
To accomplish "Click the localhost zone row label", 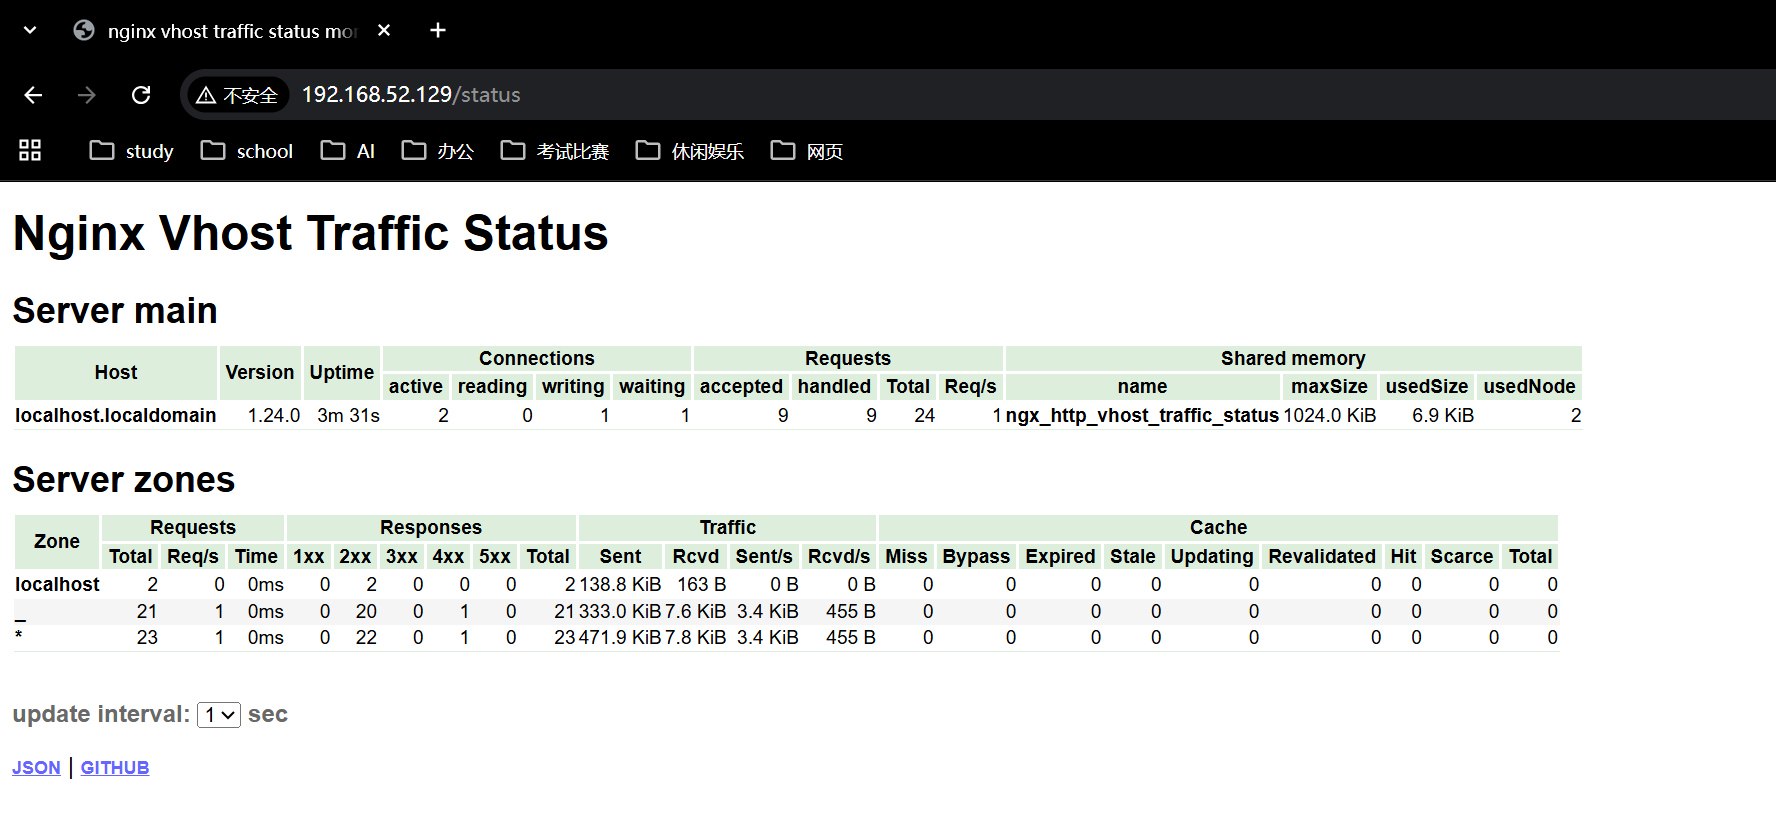I will (57, 584).
